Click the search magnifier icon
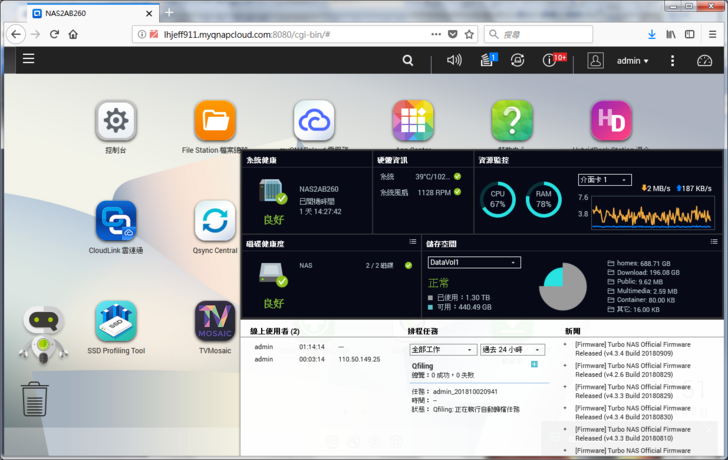Image resolution: width=728 pixels, height=460 pixels. click(407, 60)
